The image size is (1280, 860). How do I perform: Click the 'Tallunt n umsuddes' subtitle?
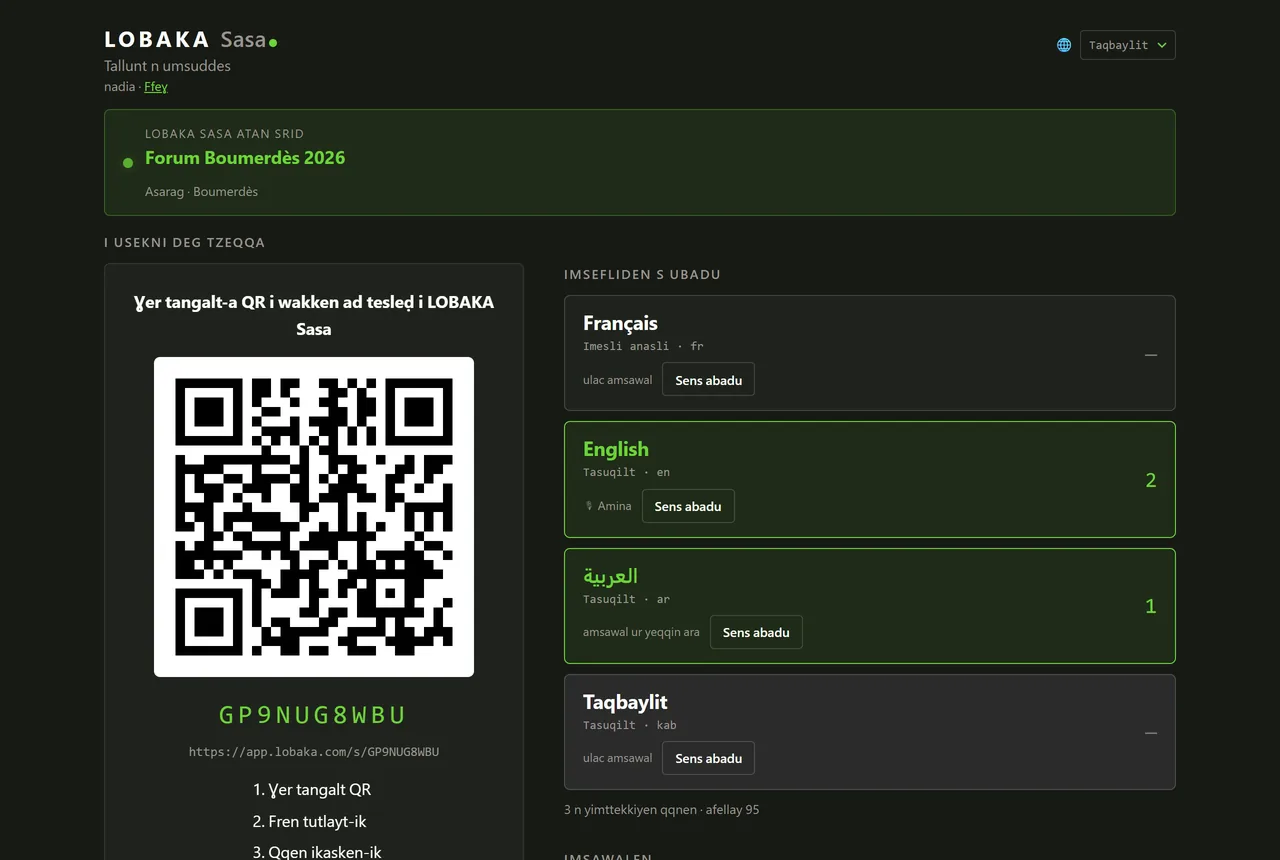[x=167, y=66]
